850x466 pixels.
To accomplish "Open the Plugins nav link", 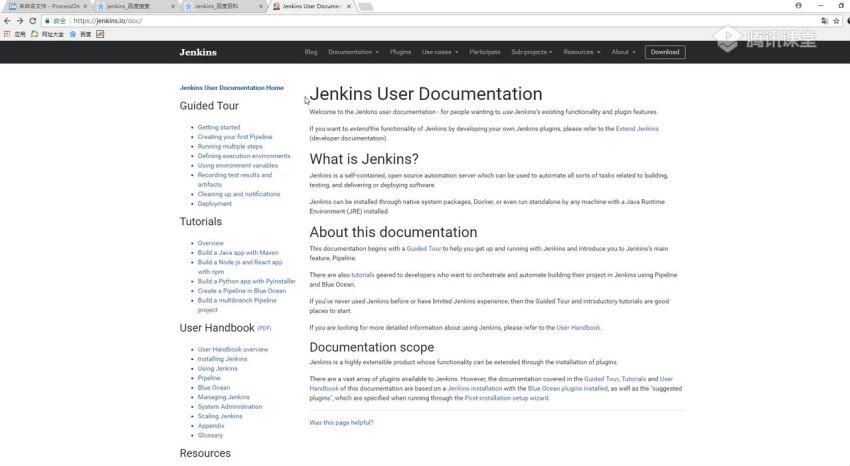I will [400, 52].
